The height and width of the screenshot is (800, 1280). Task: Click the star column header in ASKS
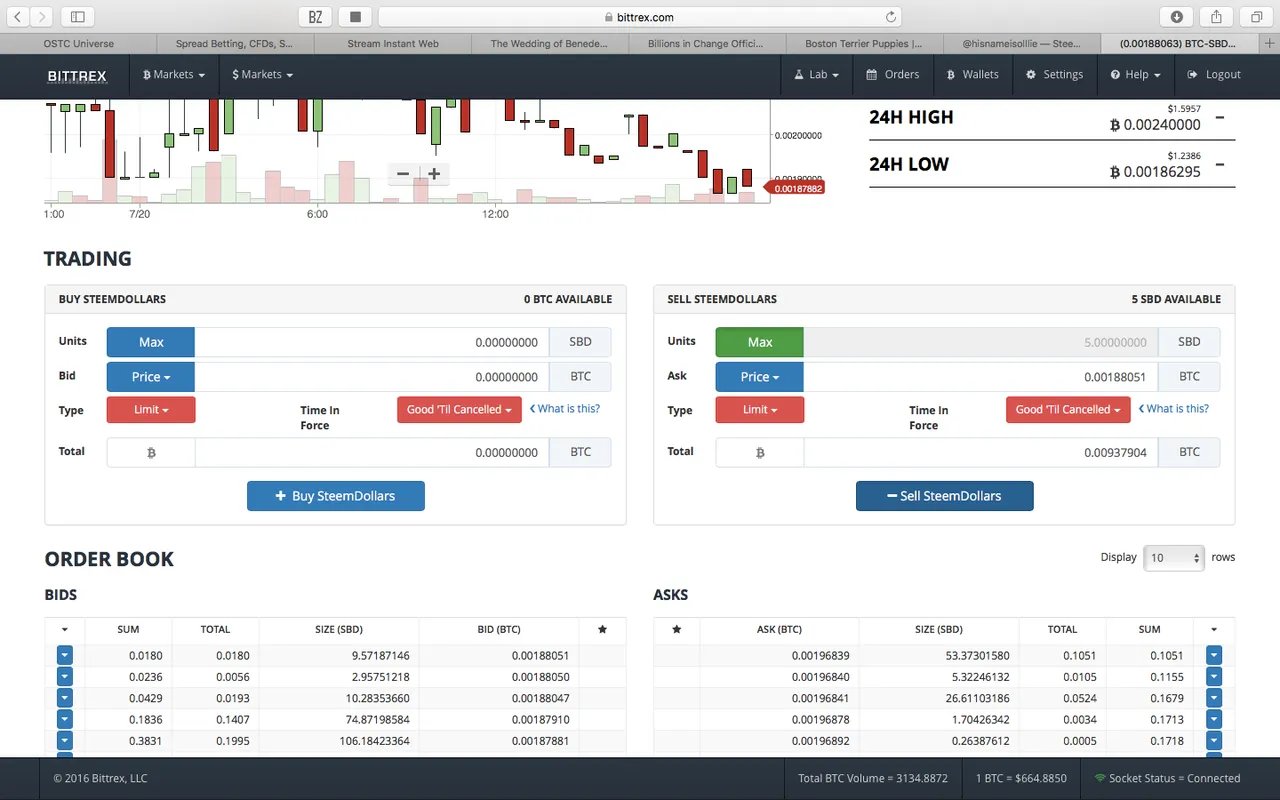(x=677, y=629)
